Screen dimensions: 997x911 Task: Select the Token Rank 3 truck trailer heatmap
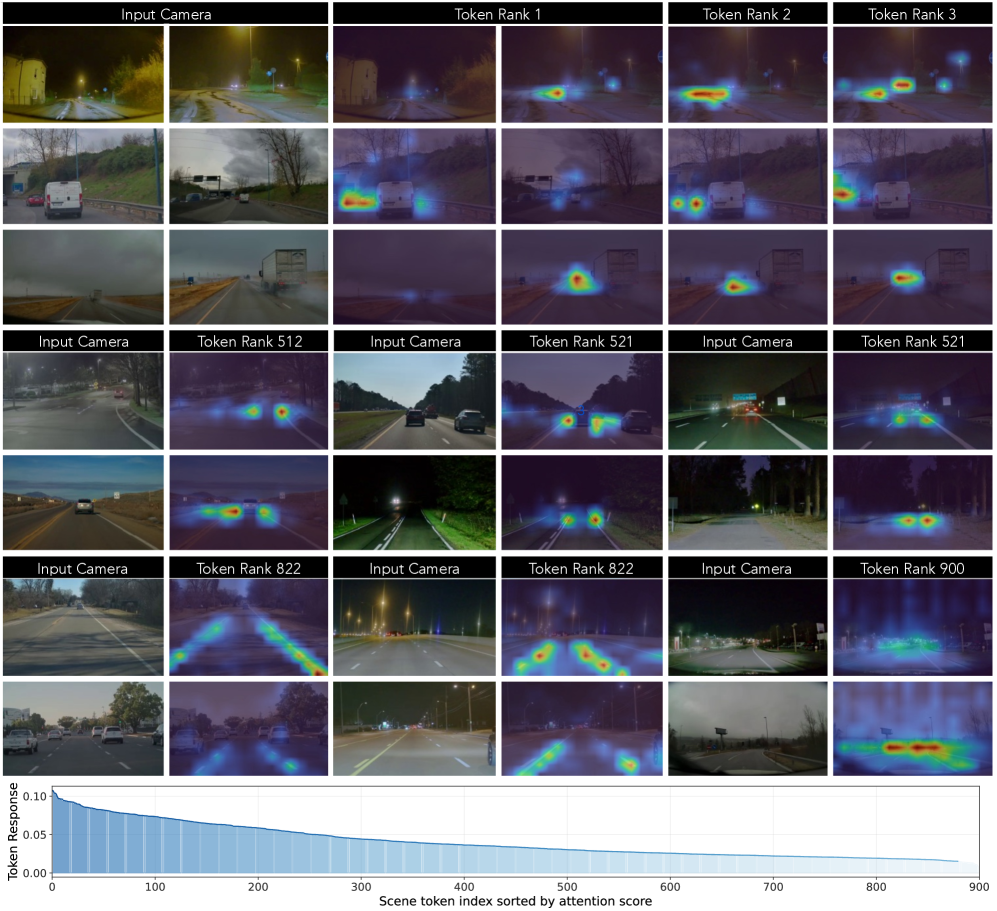coord(912,277)
